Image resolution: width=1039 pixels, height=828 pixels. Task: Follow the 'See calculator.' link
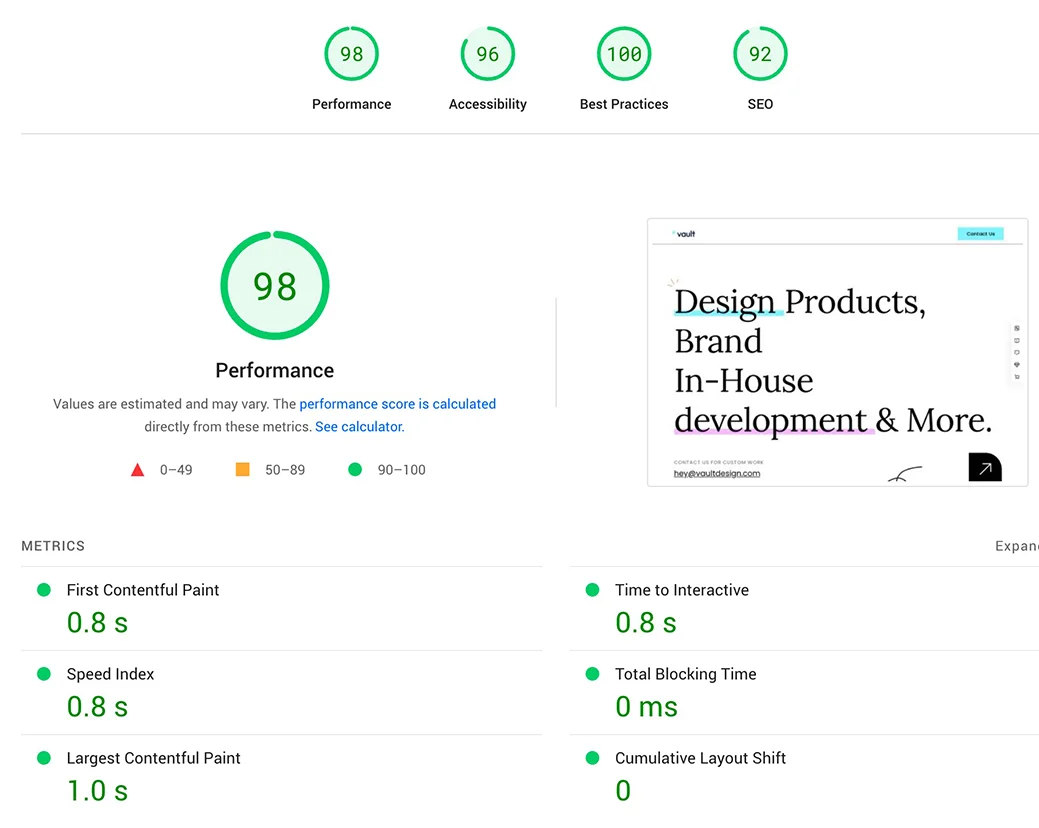pyautogui.click(x=359, y=427)
